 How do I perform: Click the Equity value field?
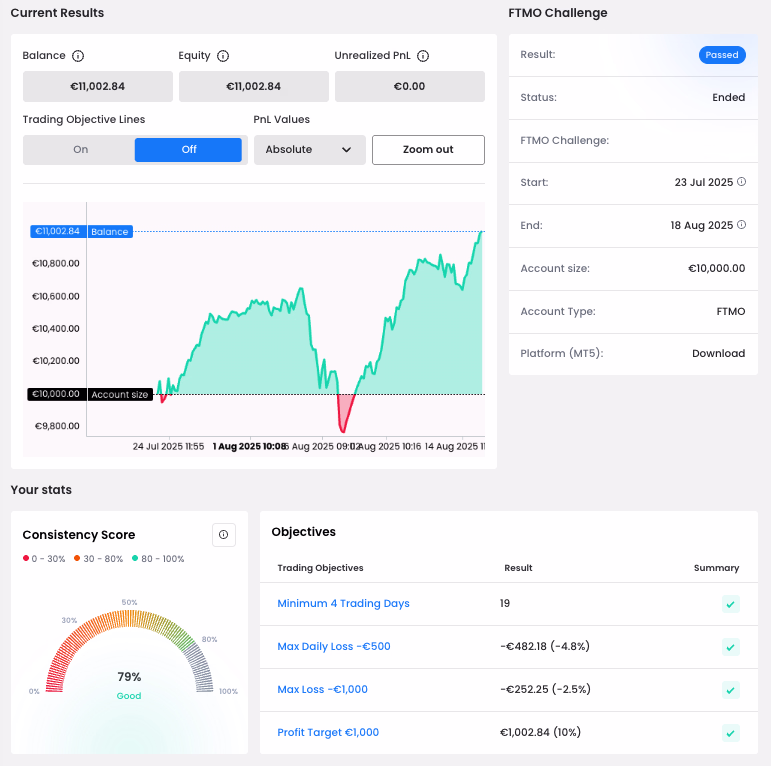(x=254, y=87)
